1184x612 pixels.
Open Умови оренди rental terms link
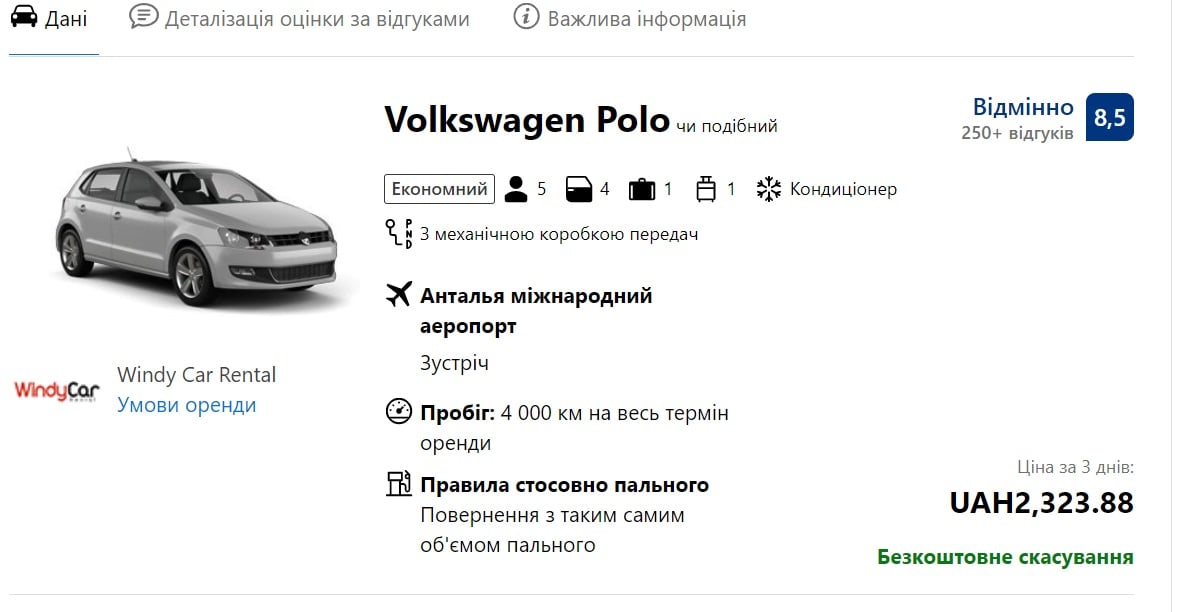pyautogui.click(x=187, y=405)
